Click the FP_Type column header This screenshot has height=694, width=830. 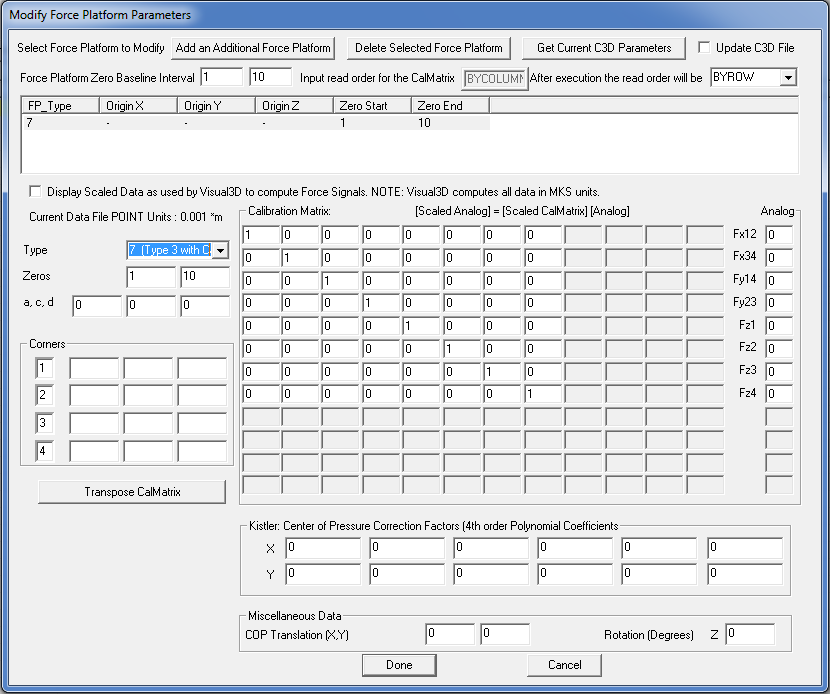point(60,106)
